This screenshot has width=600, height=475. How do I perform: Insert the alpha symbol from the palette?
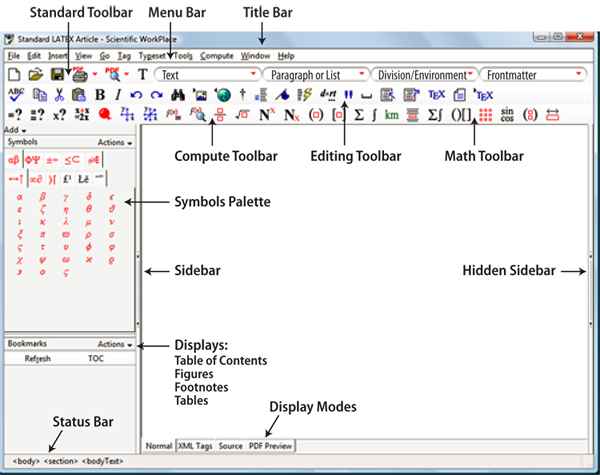click(19, 196)
